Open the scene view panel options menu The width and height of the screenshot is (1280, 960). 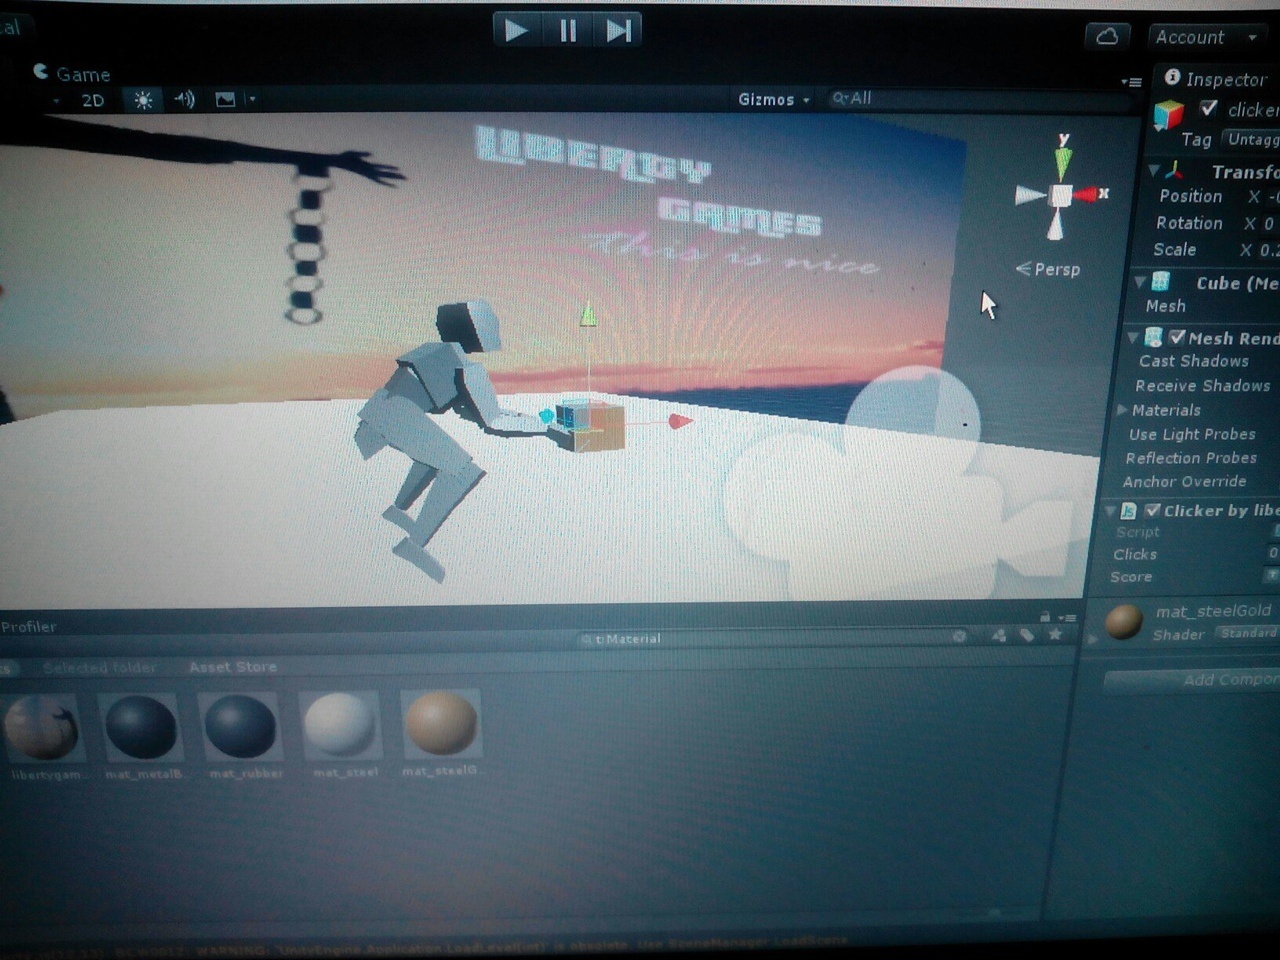coord(1131,82)
